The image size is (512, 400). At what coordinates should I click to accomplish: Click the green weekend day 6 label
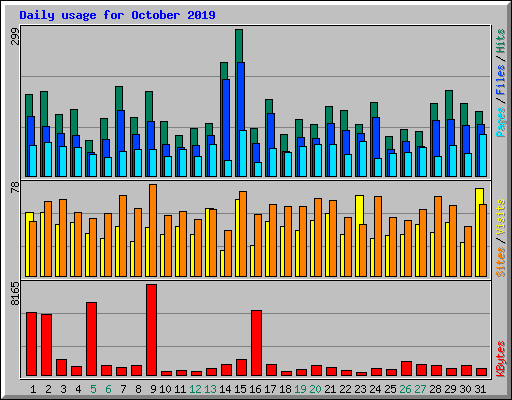(x=108, y=389)
